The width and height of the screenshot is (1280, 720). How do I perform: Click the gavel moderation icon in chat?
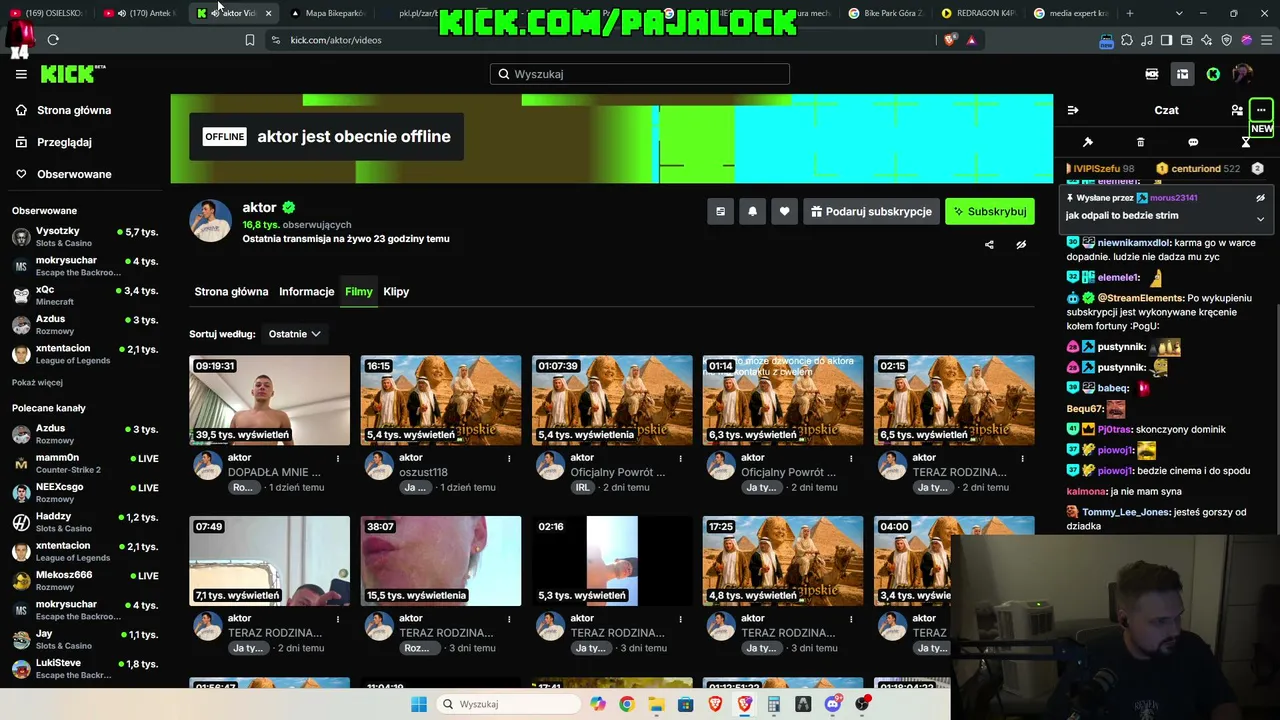click(x=1088, y=142)
